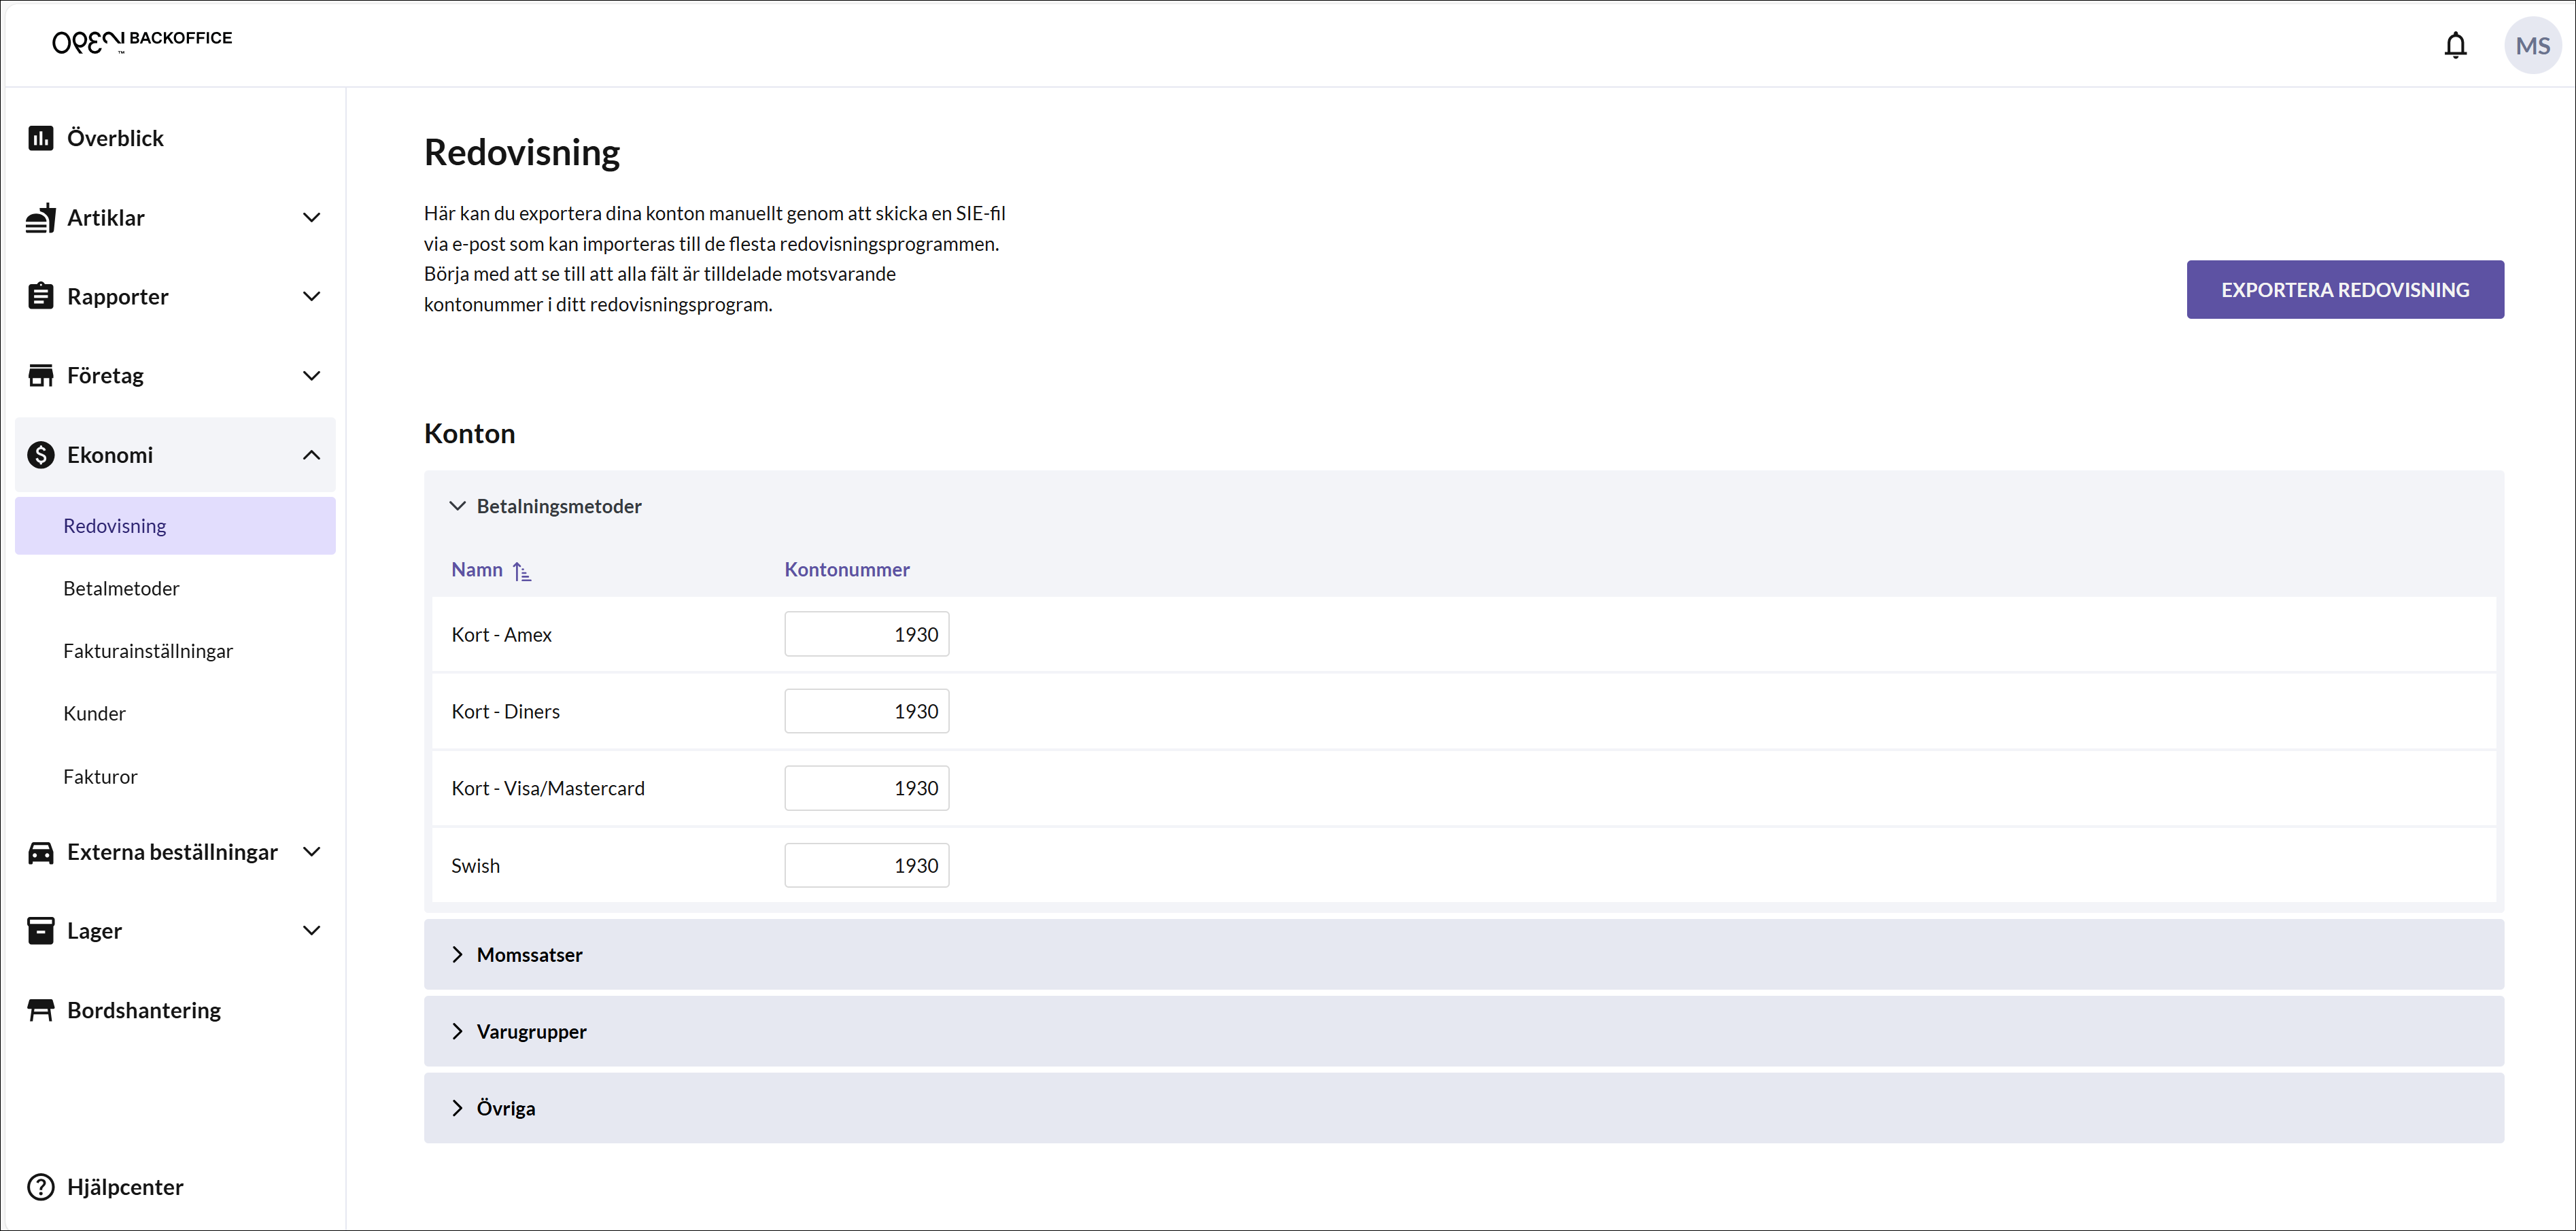This screenshot has width=2576, height=1231.
Task: Open Bordshantering in the sidebar
Action: 144,1010
